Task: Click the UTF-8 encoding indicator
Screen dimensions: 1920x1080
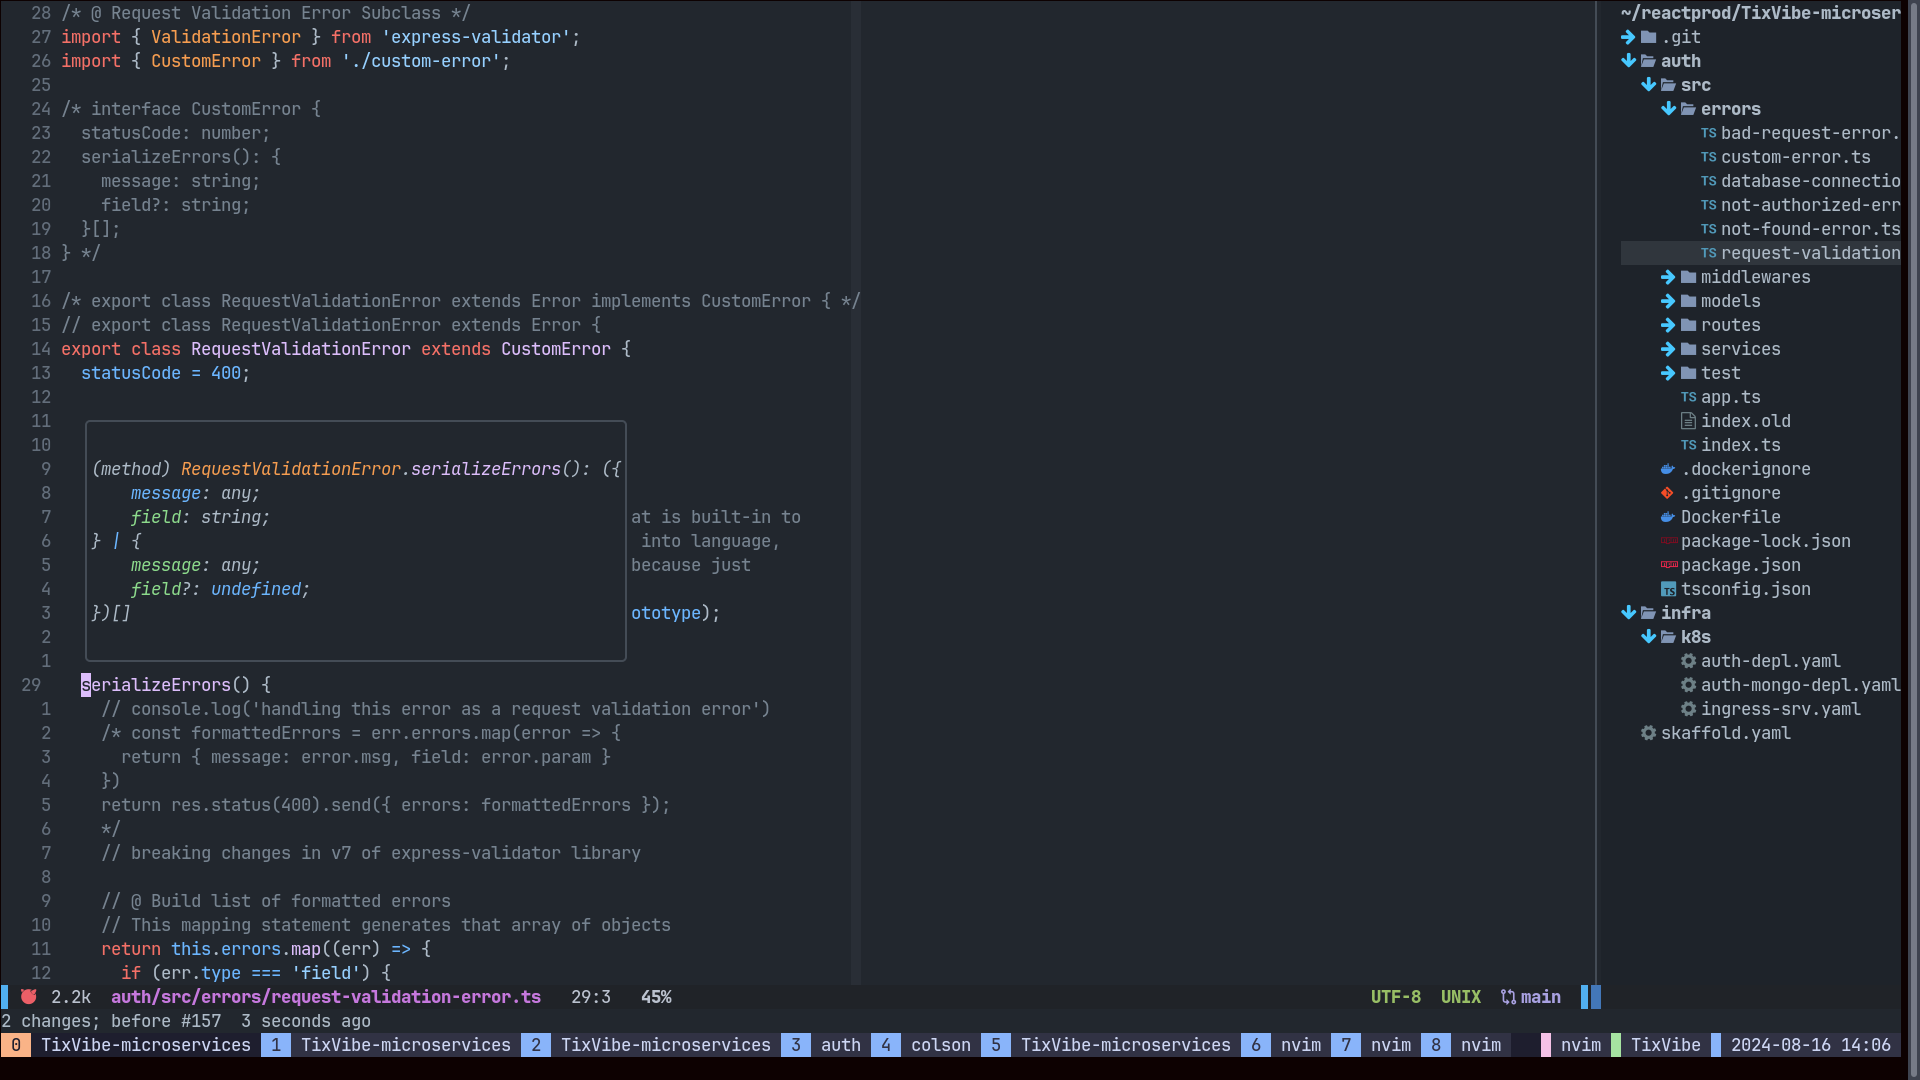Action: point(1395,997)
